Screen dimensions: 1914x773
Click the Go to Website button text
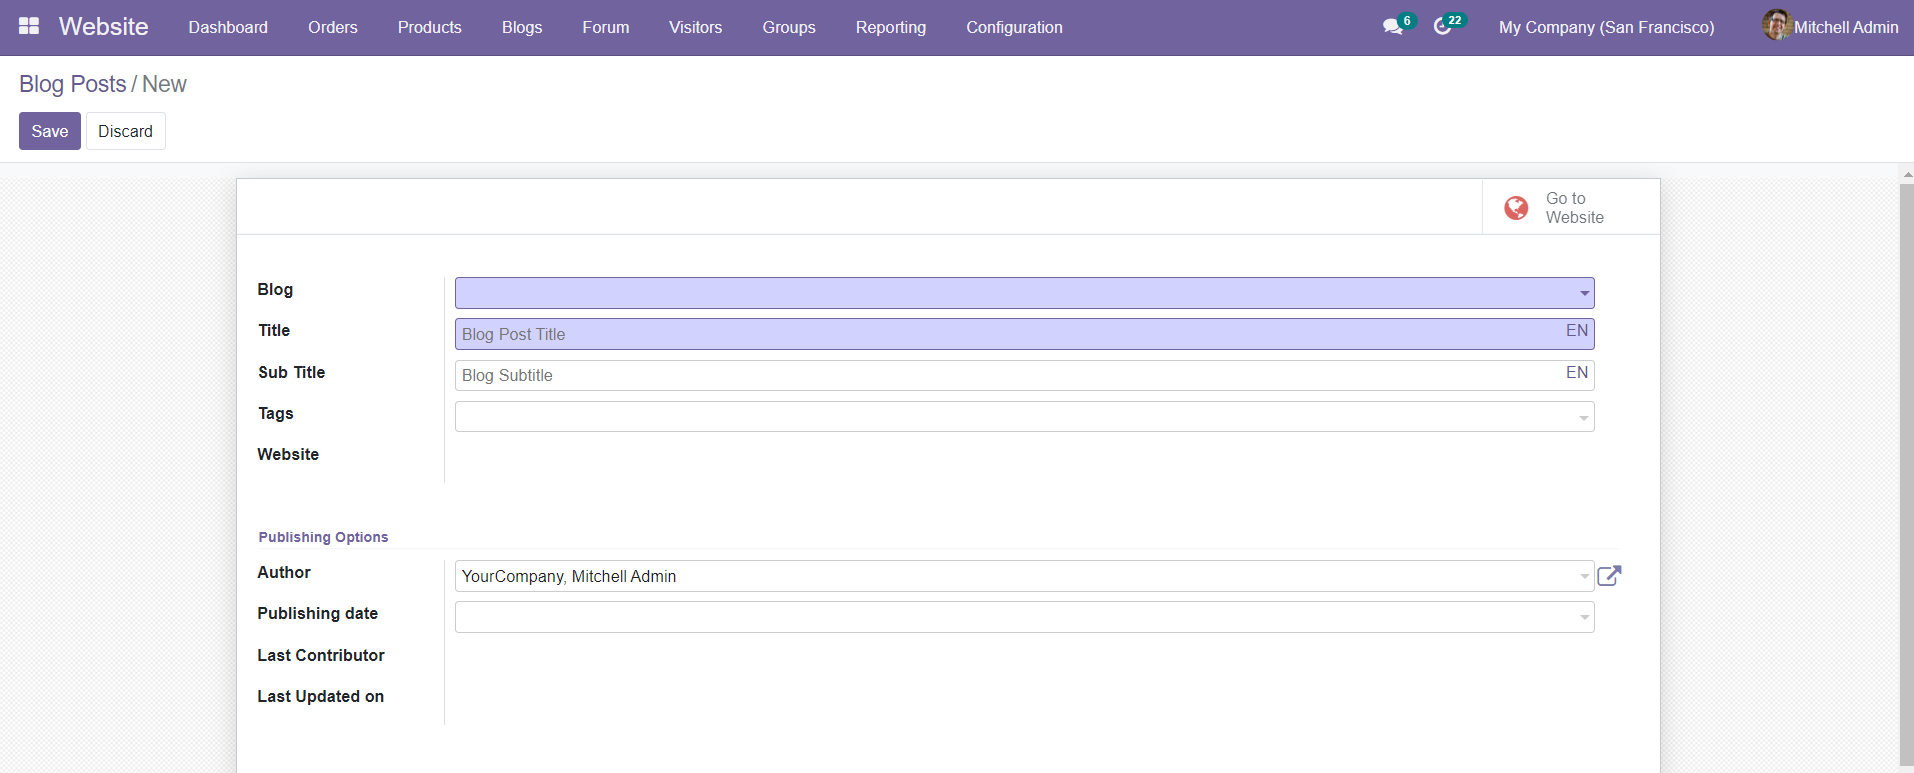click(1575, 207)
